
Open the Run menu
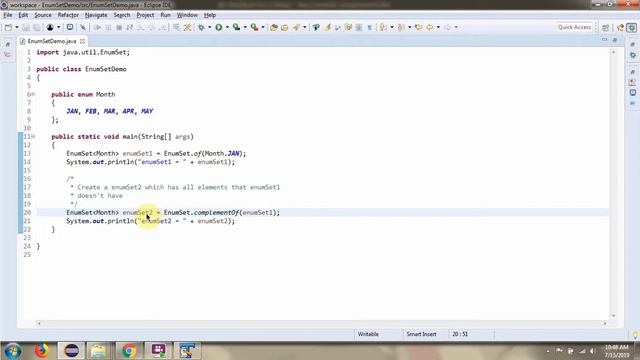[165, 15]
